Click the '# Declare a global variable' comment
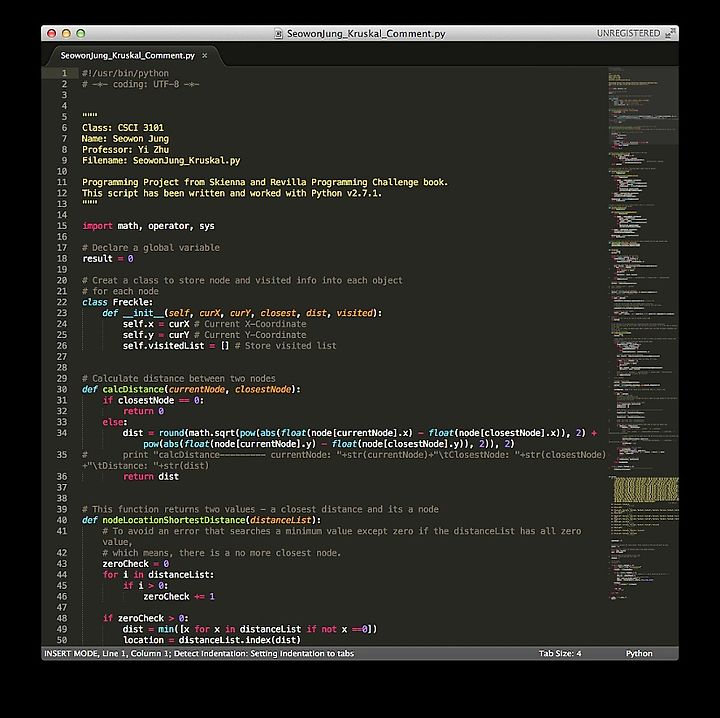This screenshot has width=720, height=718. tap(151, 248)
